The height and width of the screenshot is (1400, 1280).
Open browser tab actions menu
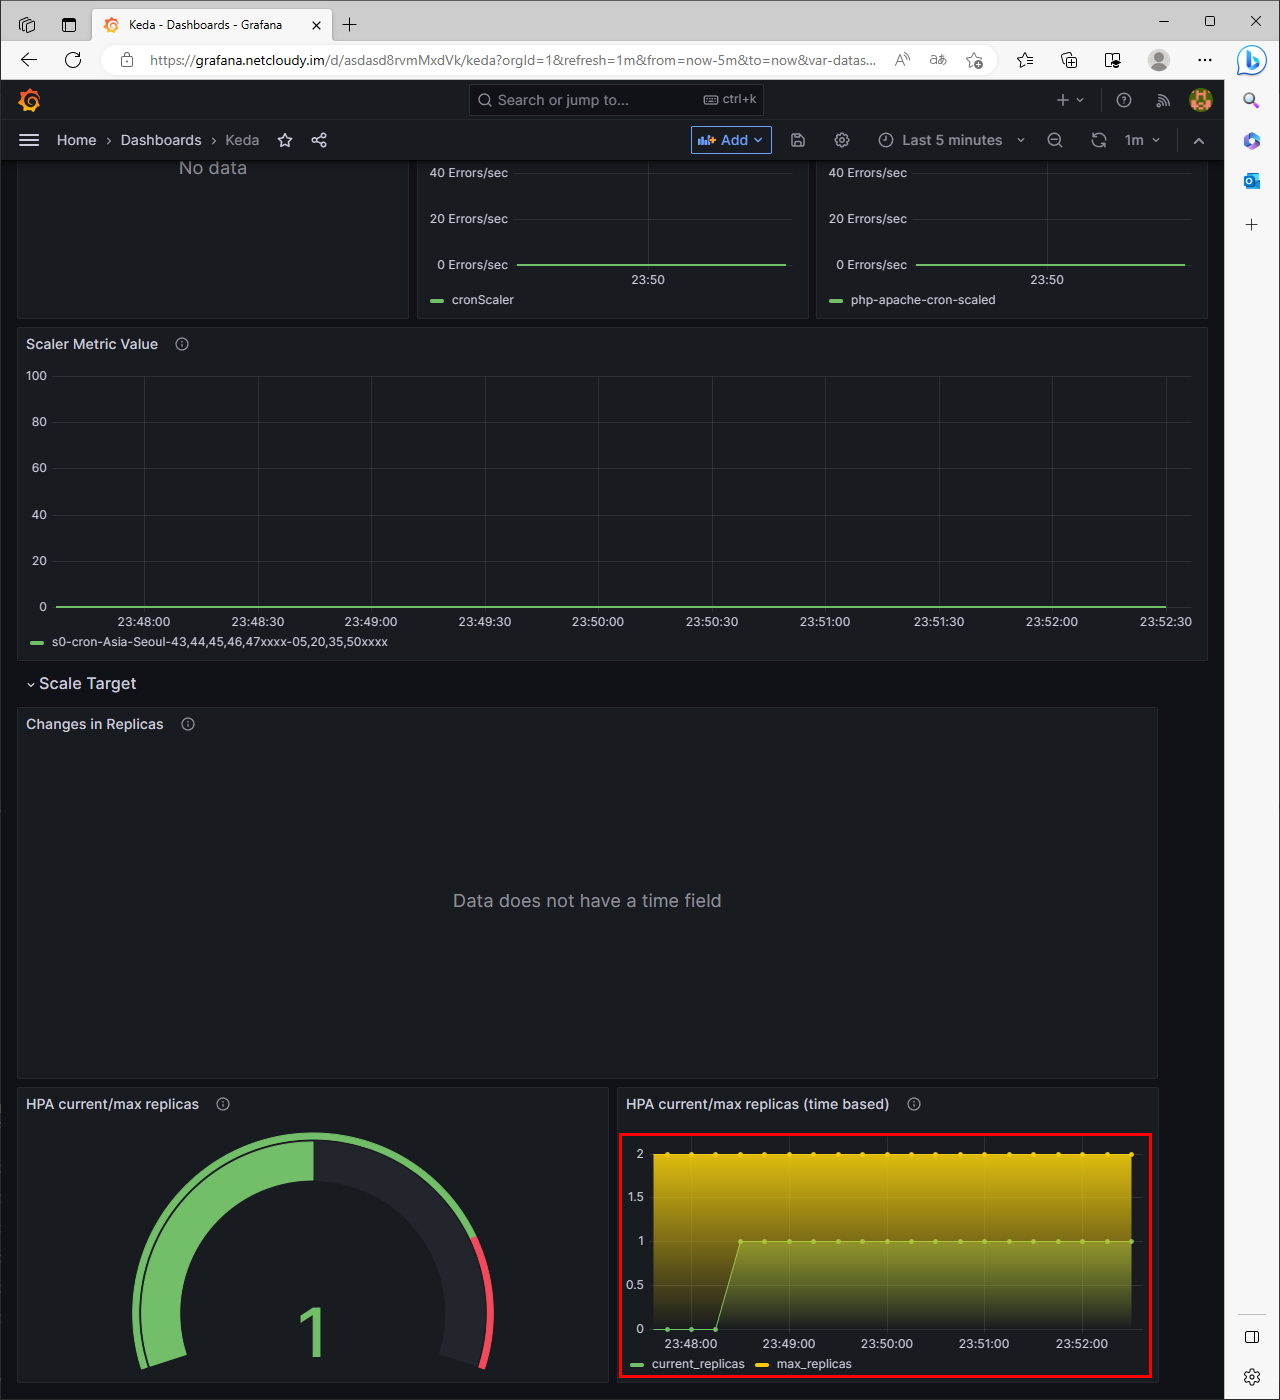coord(69,24)
